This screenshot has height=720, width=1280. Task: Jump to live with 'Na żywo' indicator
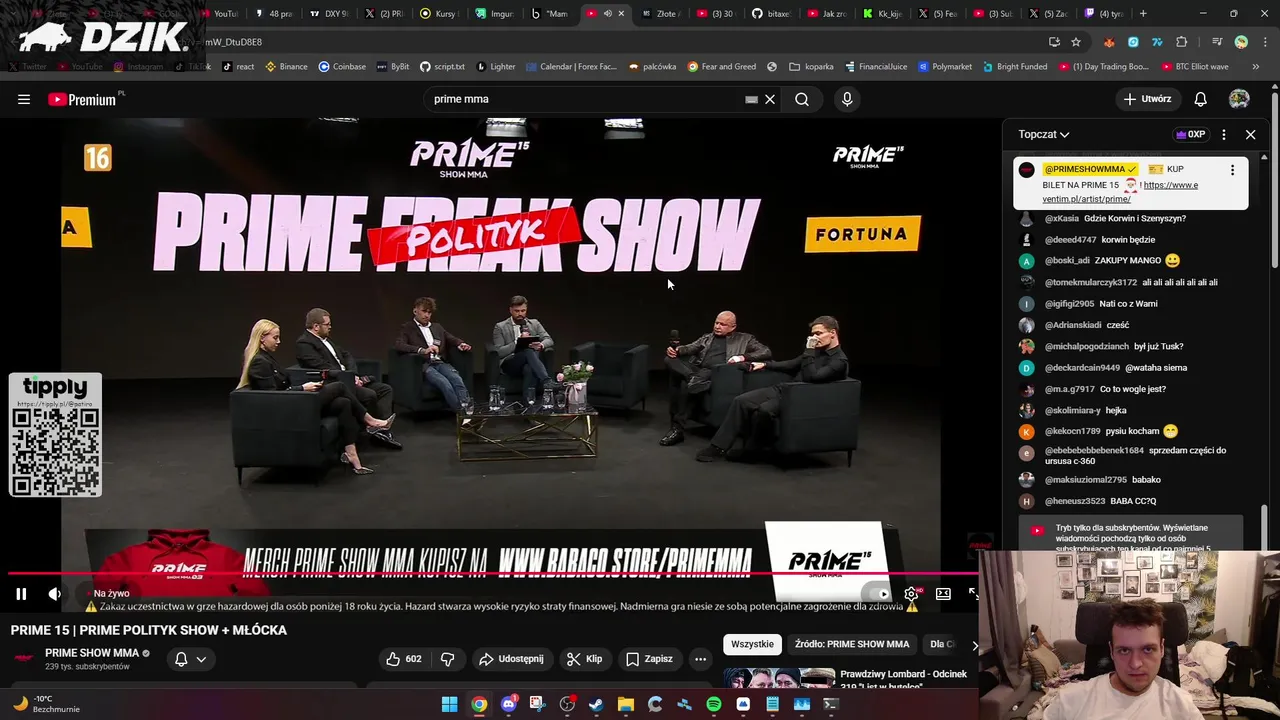click(x=108, y=594)
